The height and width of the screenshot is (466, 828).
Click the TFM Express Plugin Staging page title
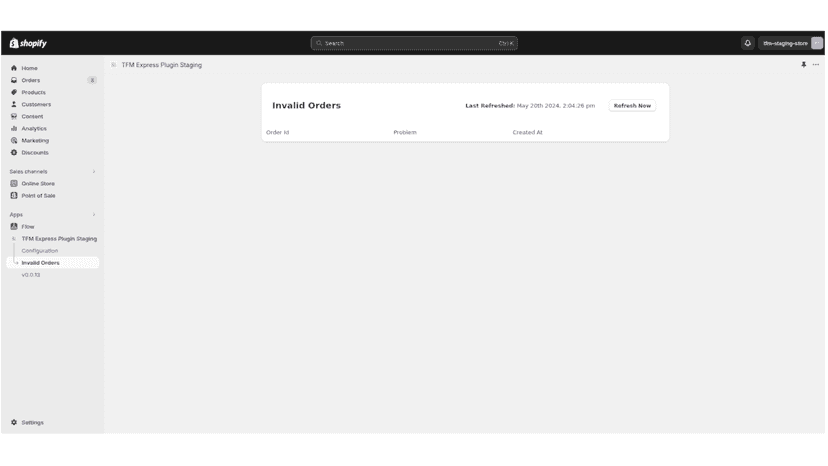click(162, 65)
